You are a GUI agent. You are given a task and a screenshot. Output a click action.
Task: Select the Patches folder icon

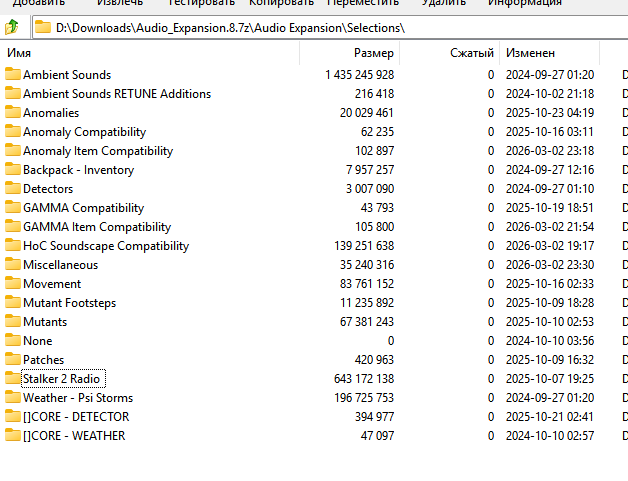coord(13,359)
